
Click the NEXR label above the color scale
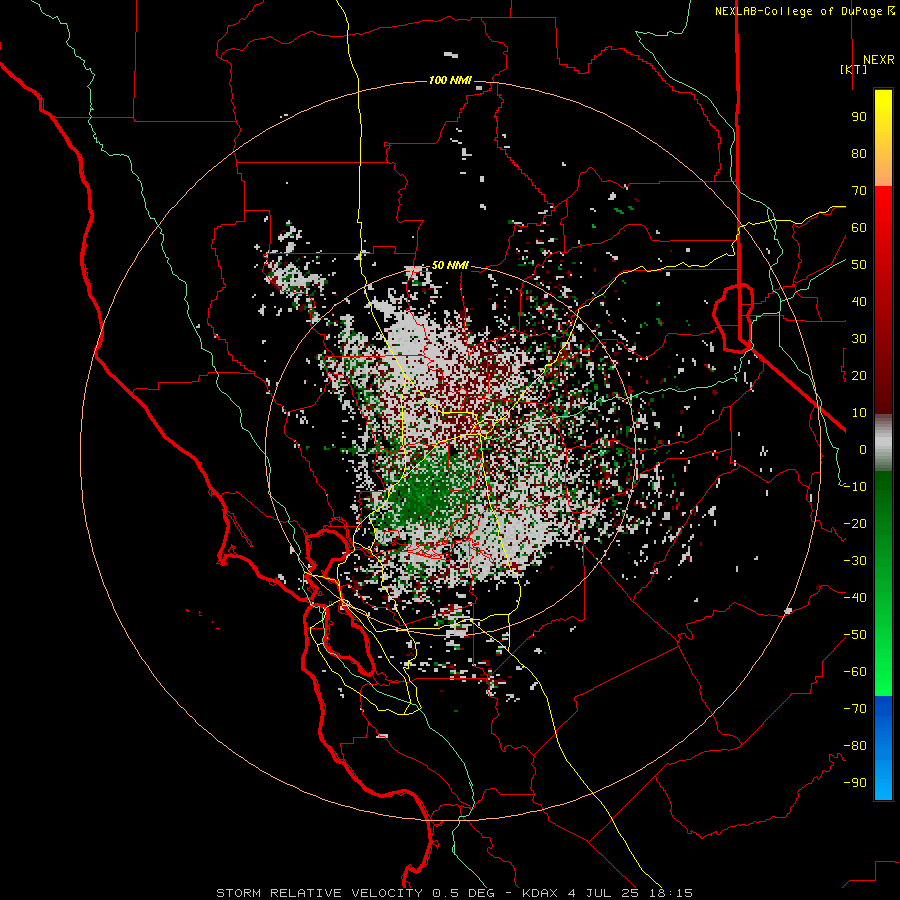[x=878, y=60]
